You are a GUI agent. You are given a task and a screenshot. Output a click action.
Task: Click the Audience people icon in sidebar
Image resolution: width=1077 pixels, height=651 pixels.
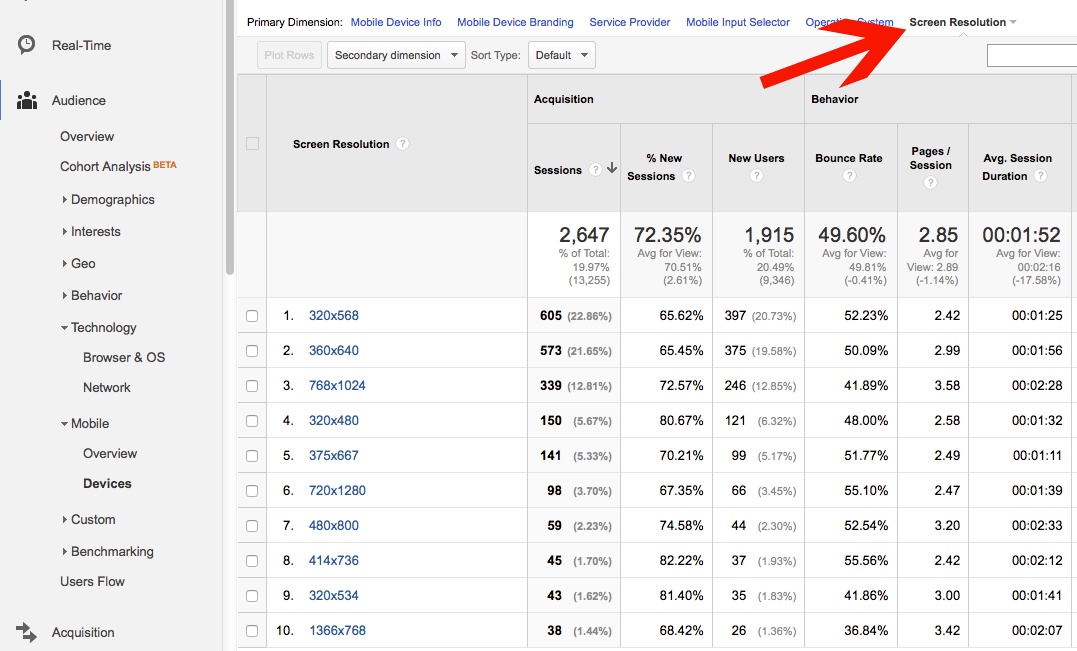(25, 100)
